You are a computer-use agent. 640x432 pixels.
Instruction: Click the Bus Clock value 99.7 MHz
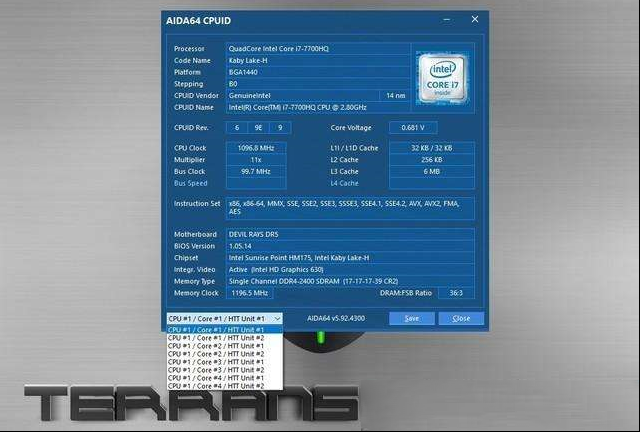pyautogui.click(x=256, y=171)
